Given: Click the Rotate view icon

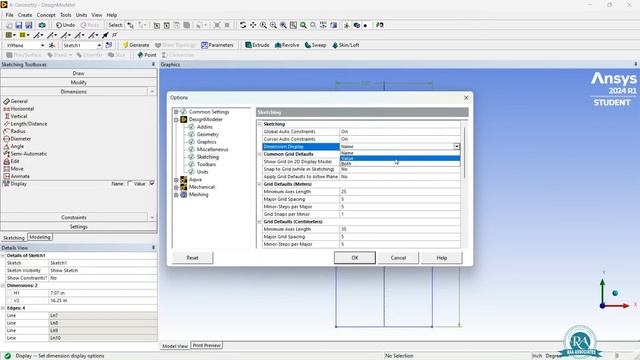Looking at the screenshot, I should pyautogui.click(x=243, y=25).
